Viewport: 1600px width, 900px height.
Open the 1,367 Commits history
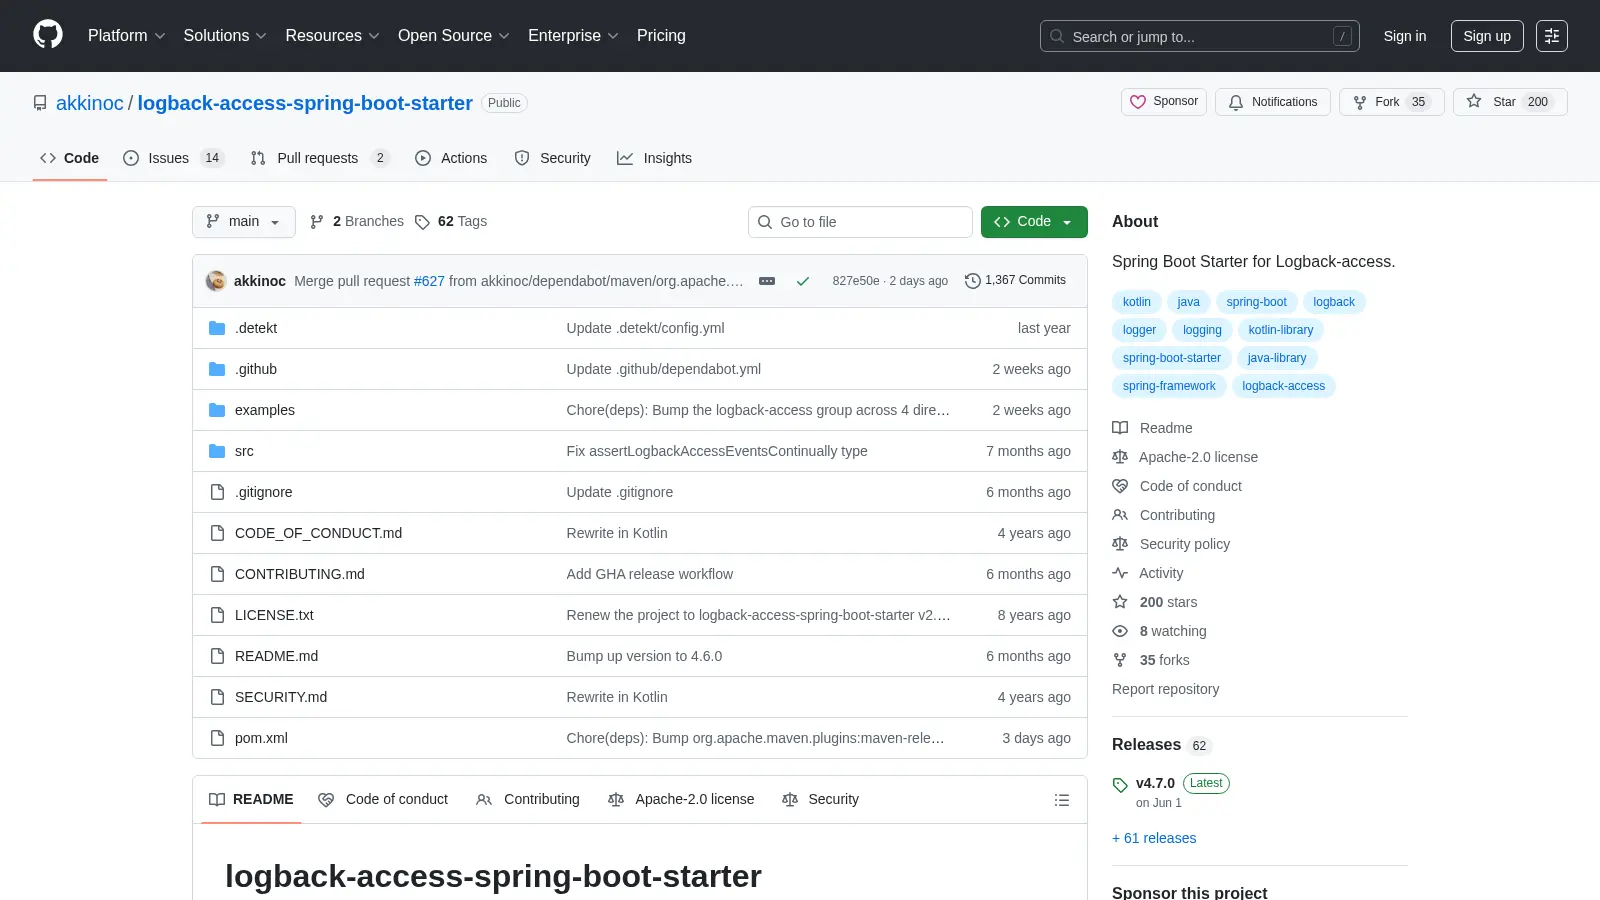[1015, 281]
